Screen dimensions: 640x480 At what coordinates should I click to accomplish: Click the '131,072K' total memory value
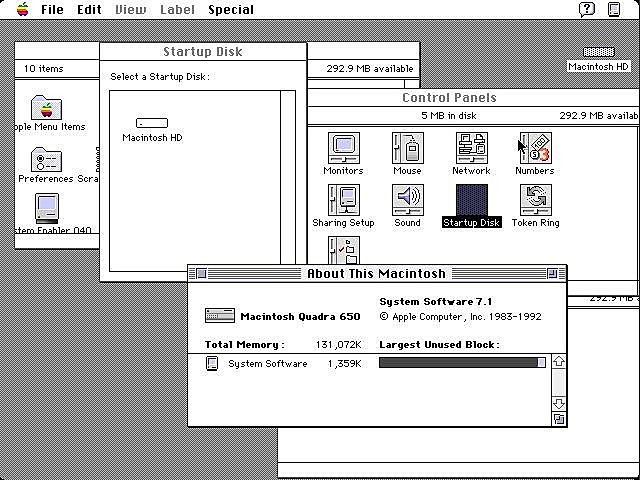[x=338, y=345]
